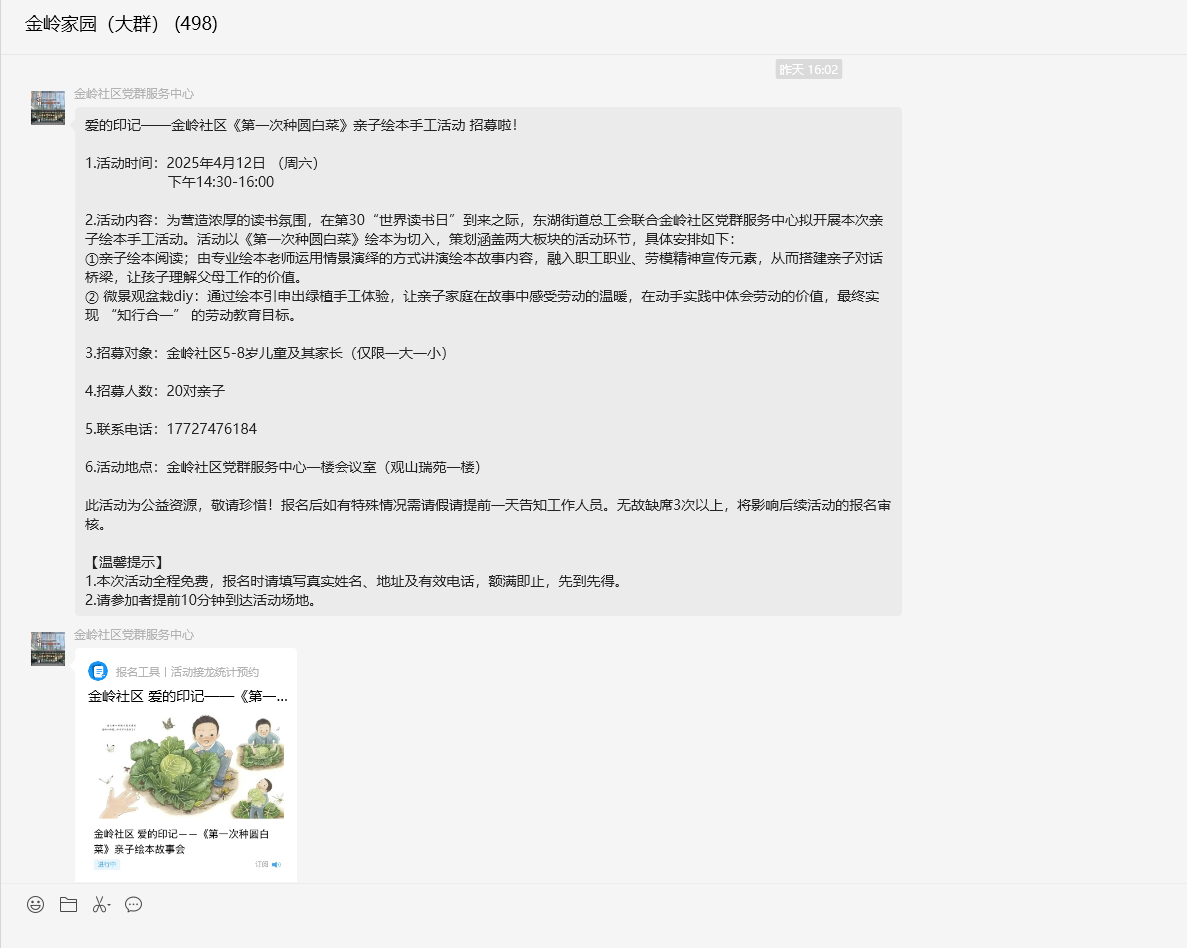Click the sender avatar beside the recruitment message
Image resolution: width=1187 pixels, height=948 pixels.
(x=48, y=108)
